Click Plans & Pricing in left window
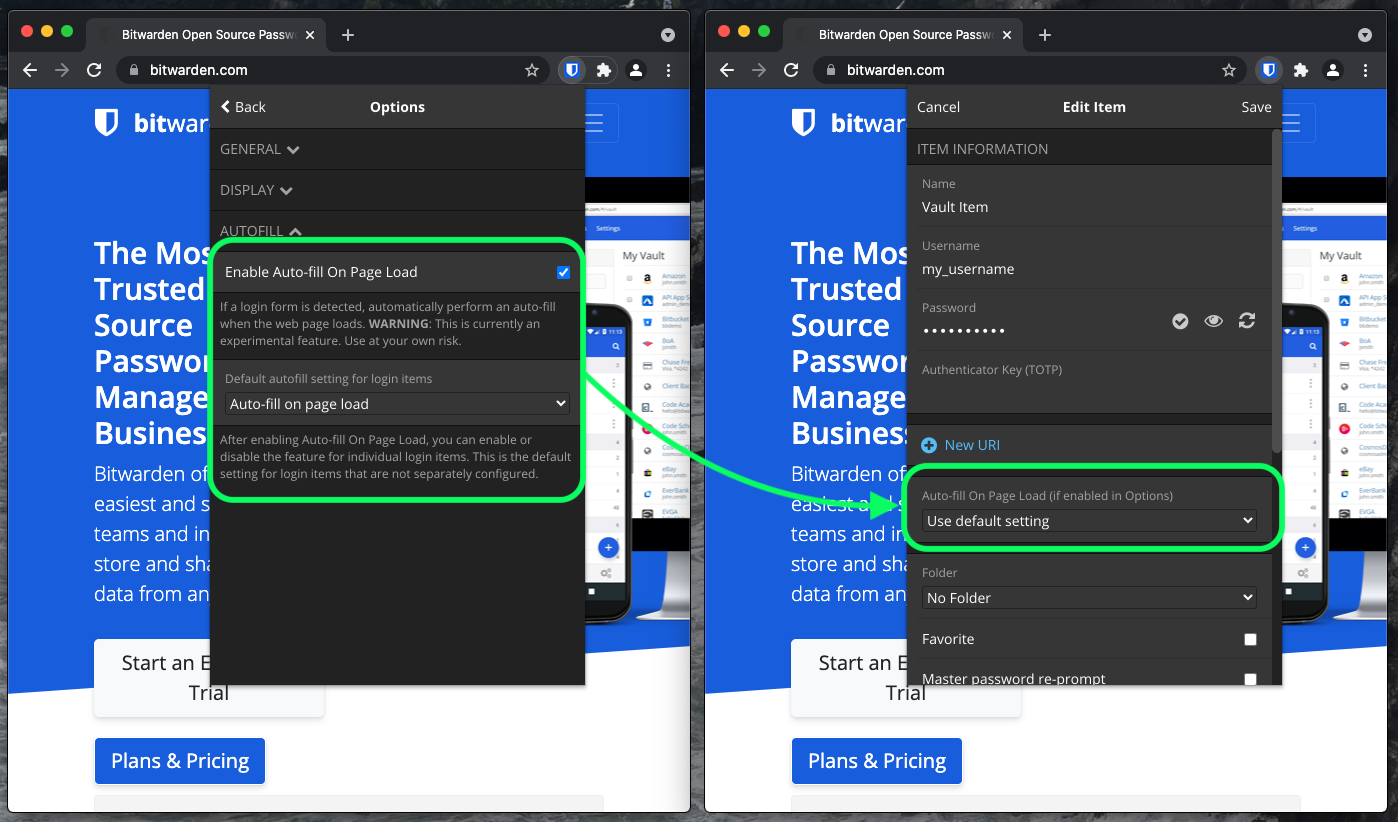The image size is (1398, 822). 180,761
